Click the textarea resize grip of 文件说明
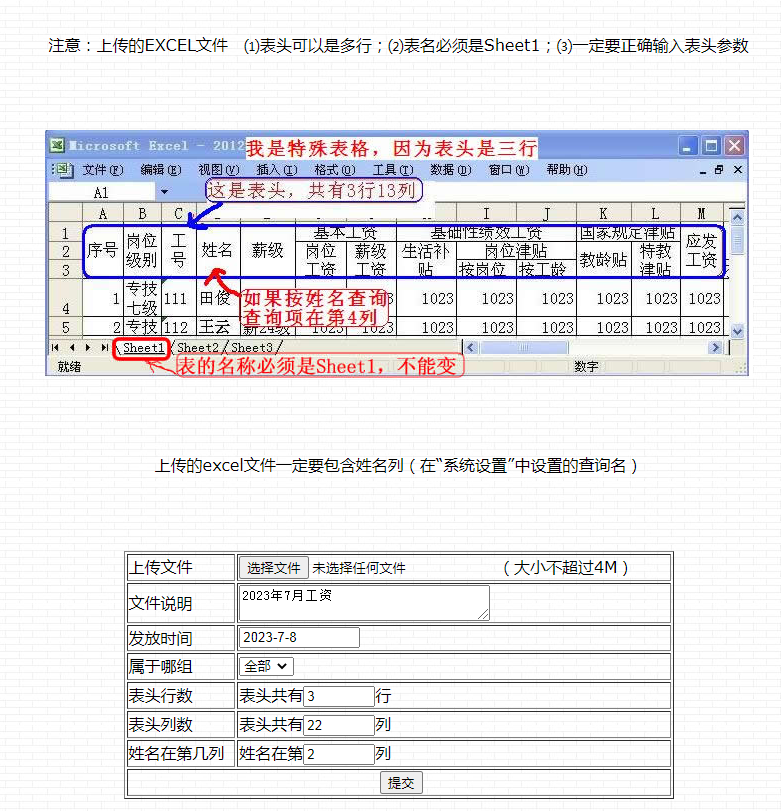 pyautogui.click(x=484, y=614)
